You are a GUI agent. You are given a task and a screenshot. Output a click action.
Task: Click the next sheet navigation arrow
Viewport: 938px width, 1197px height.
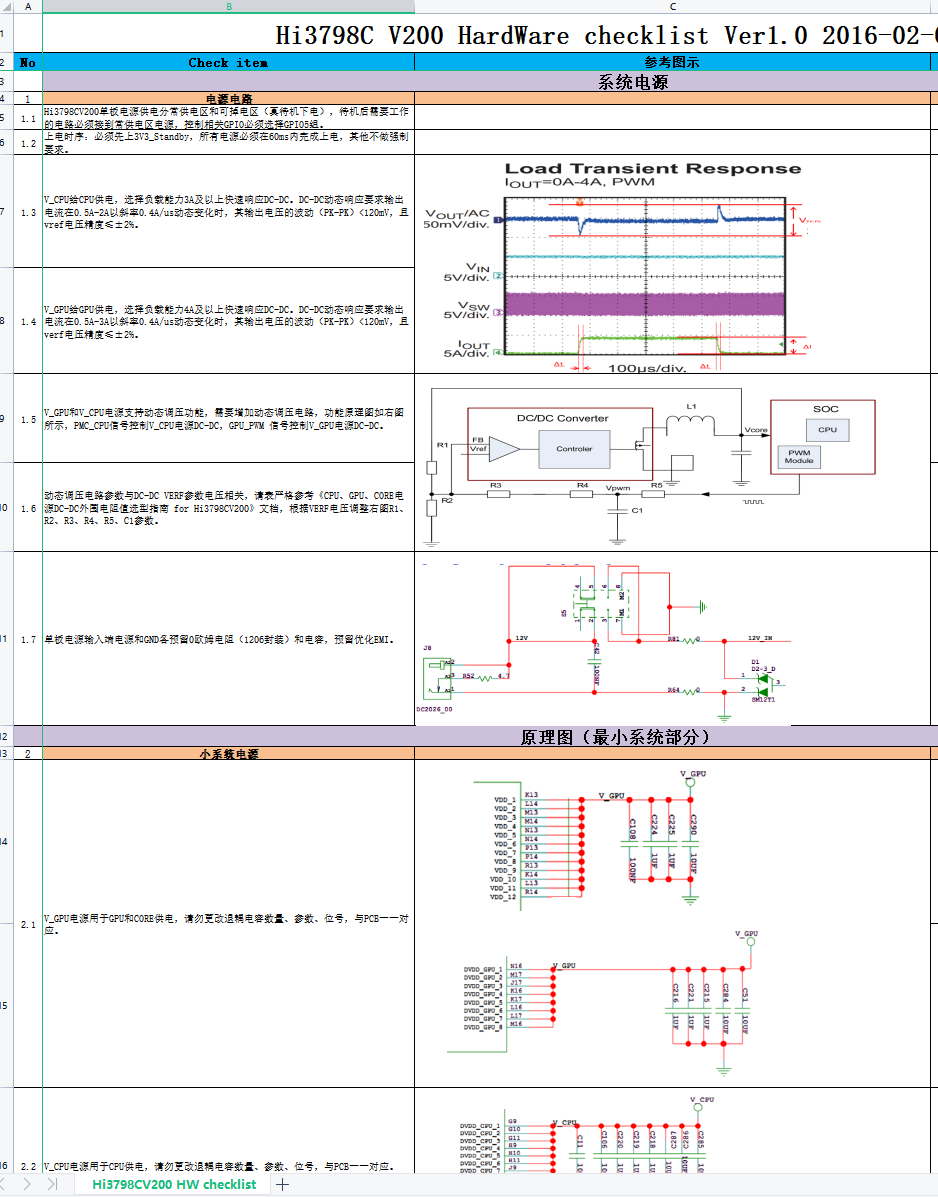pyautogui.click(x=27, y=1184)
